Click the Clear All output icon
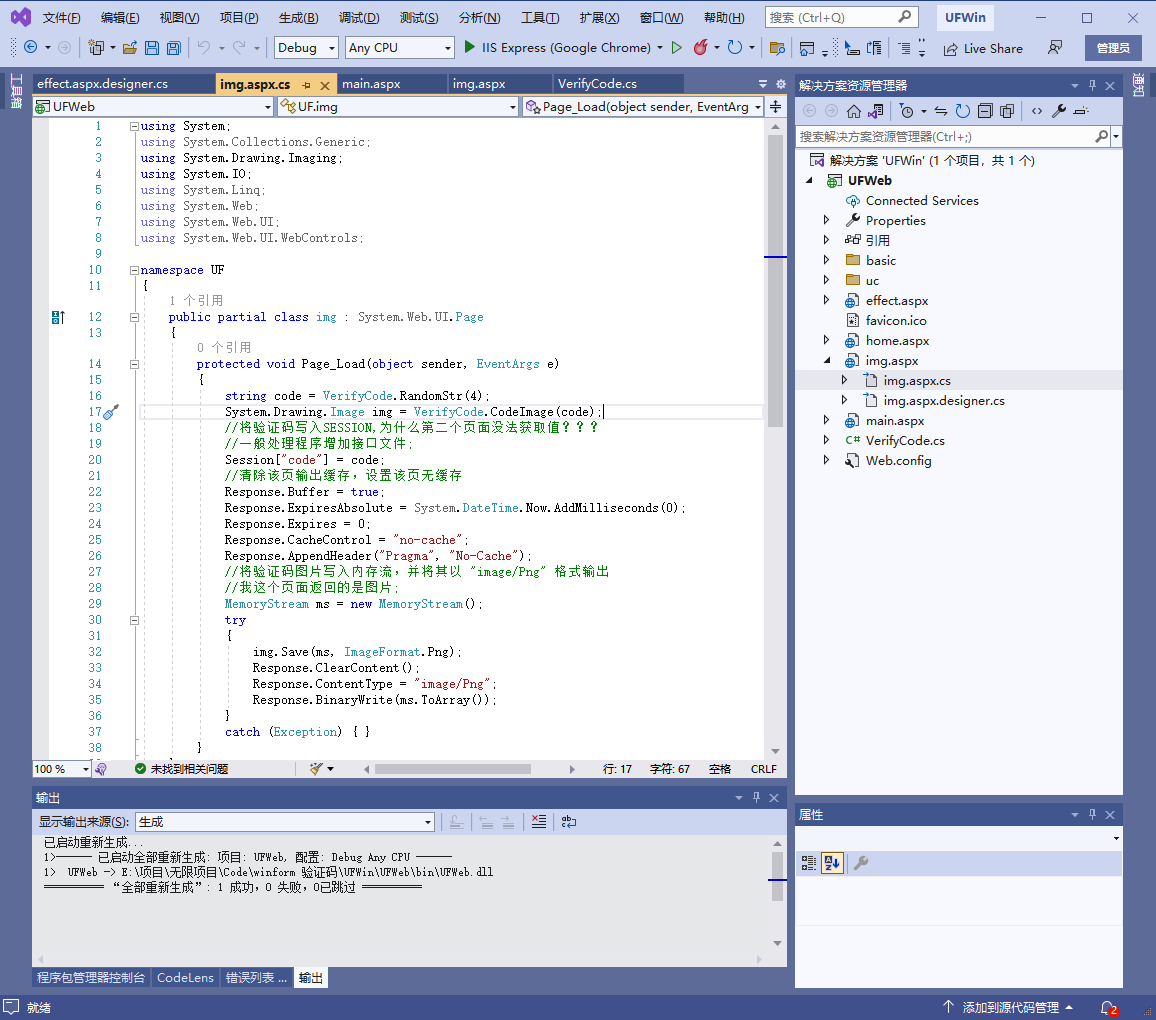The image size is (1156, 1020). point(539,822)
